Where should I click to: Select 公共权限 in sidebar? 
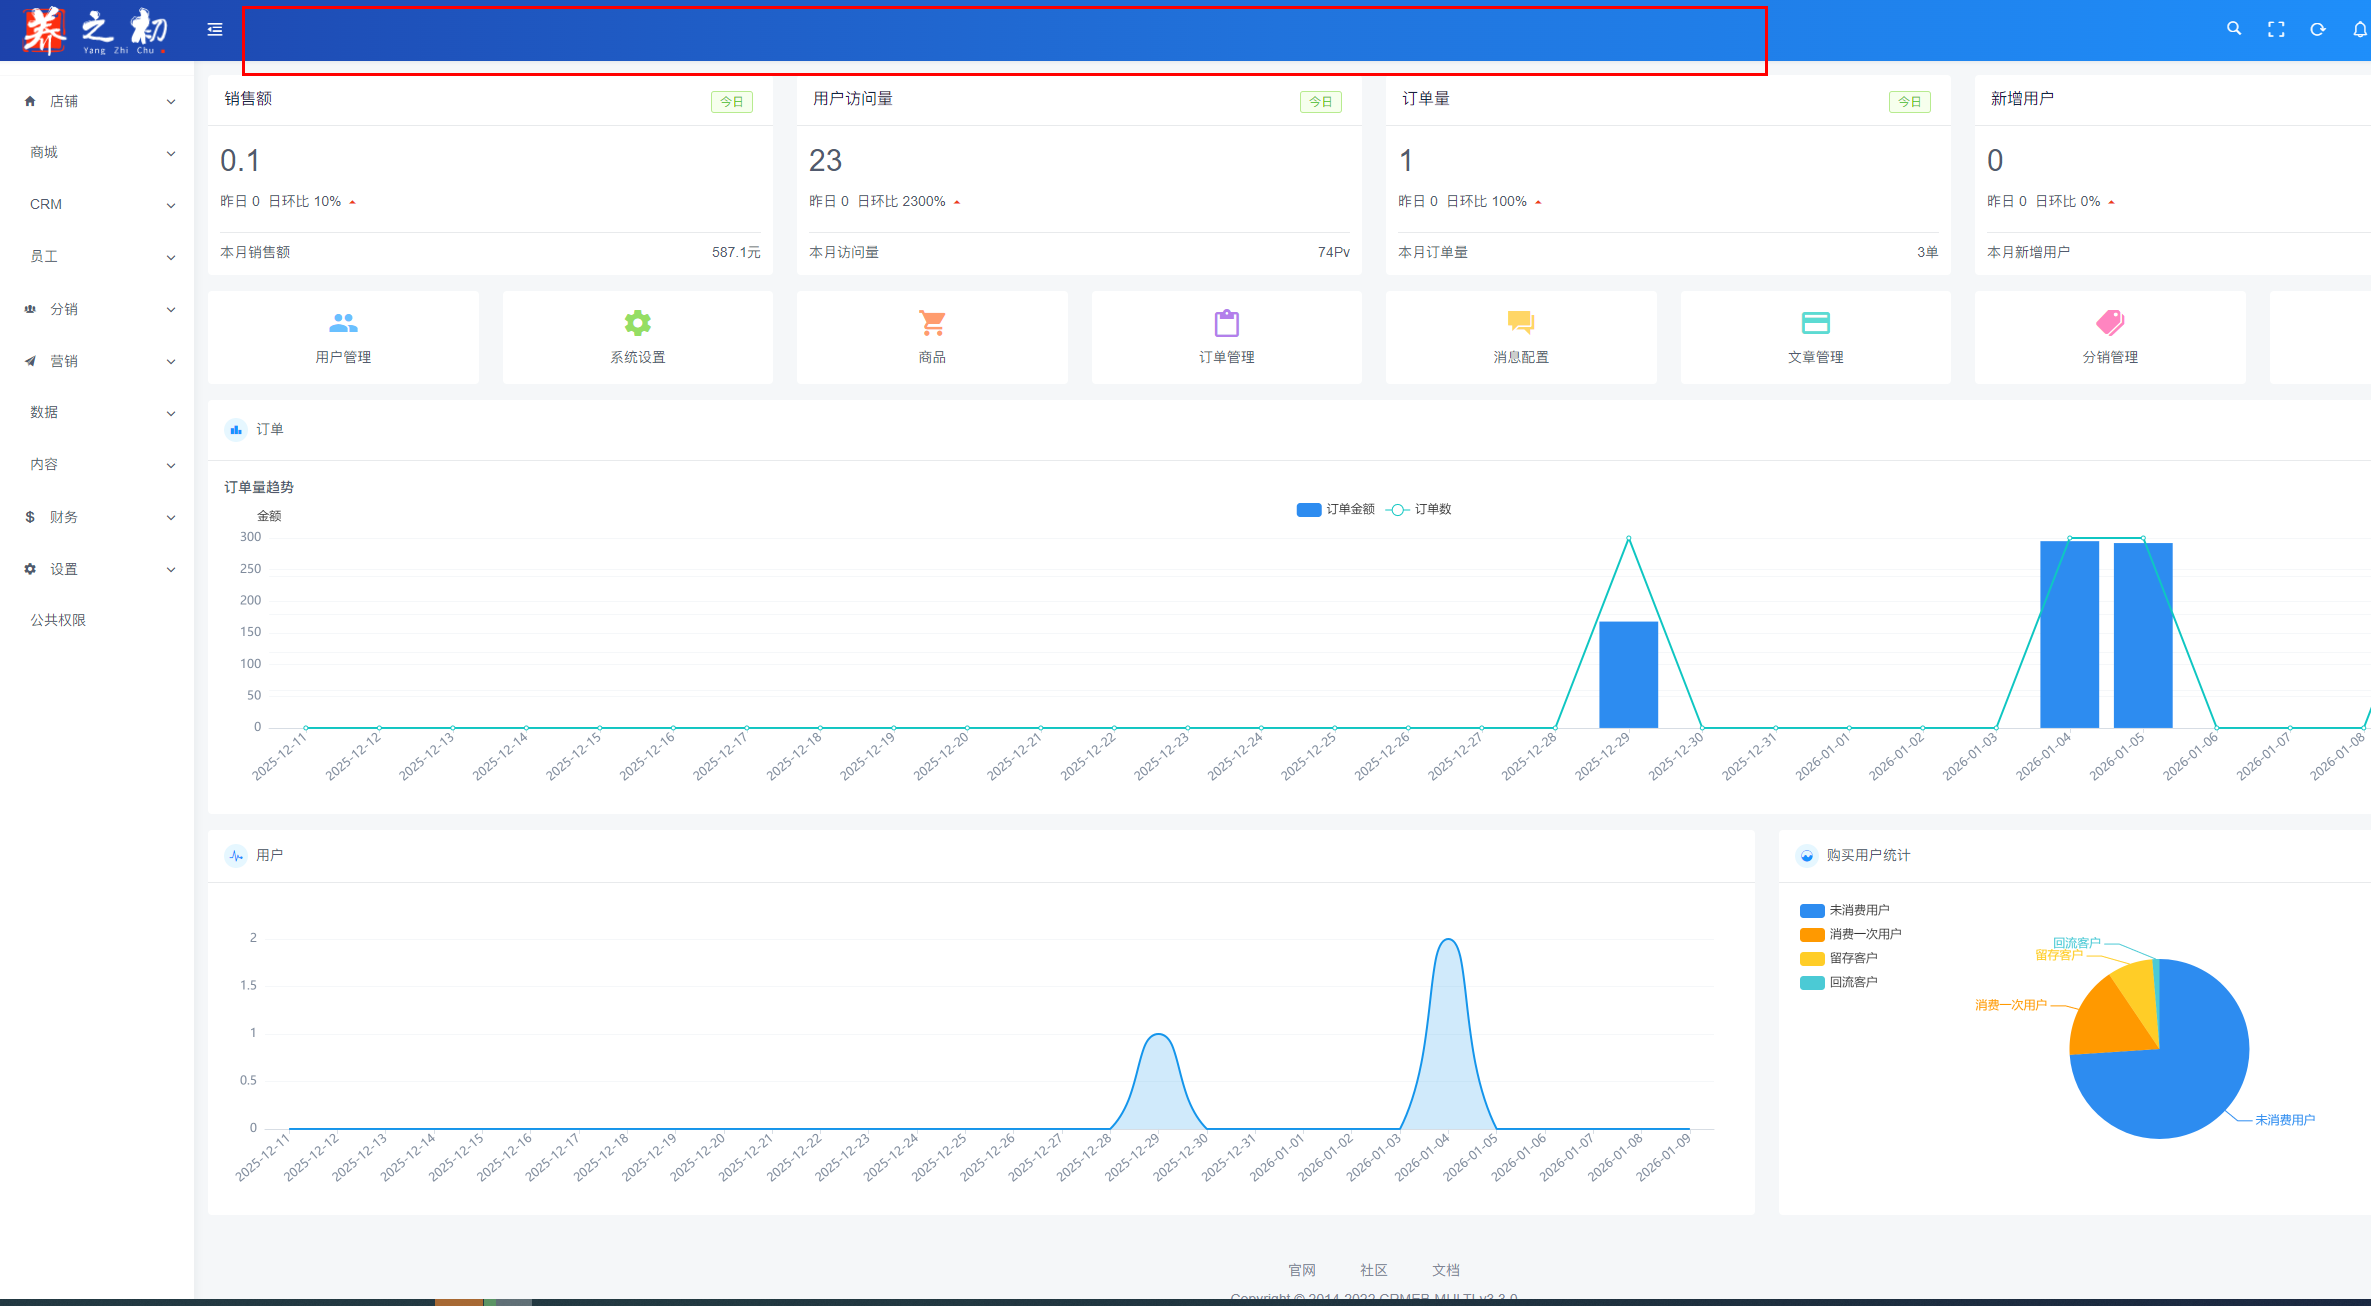[58, 620]
